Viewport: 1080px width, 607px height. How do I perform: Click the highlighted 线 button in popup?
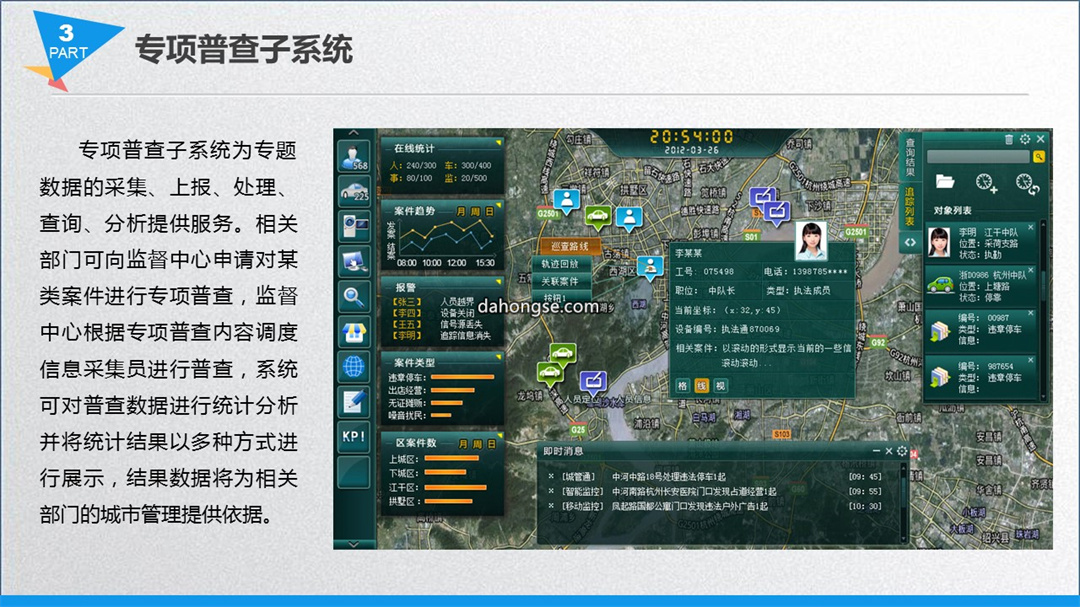coord(701,386)
